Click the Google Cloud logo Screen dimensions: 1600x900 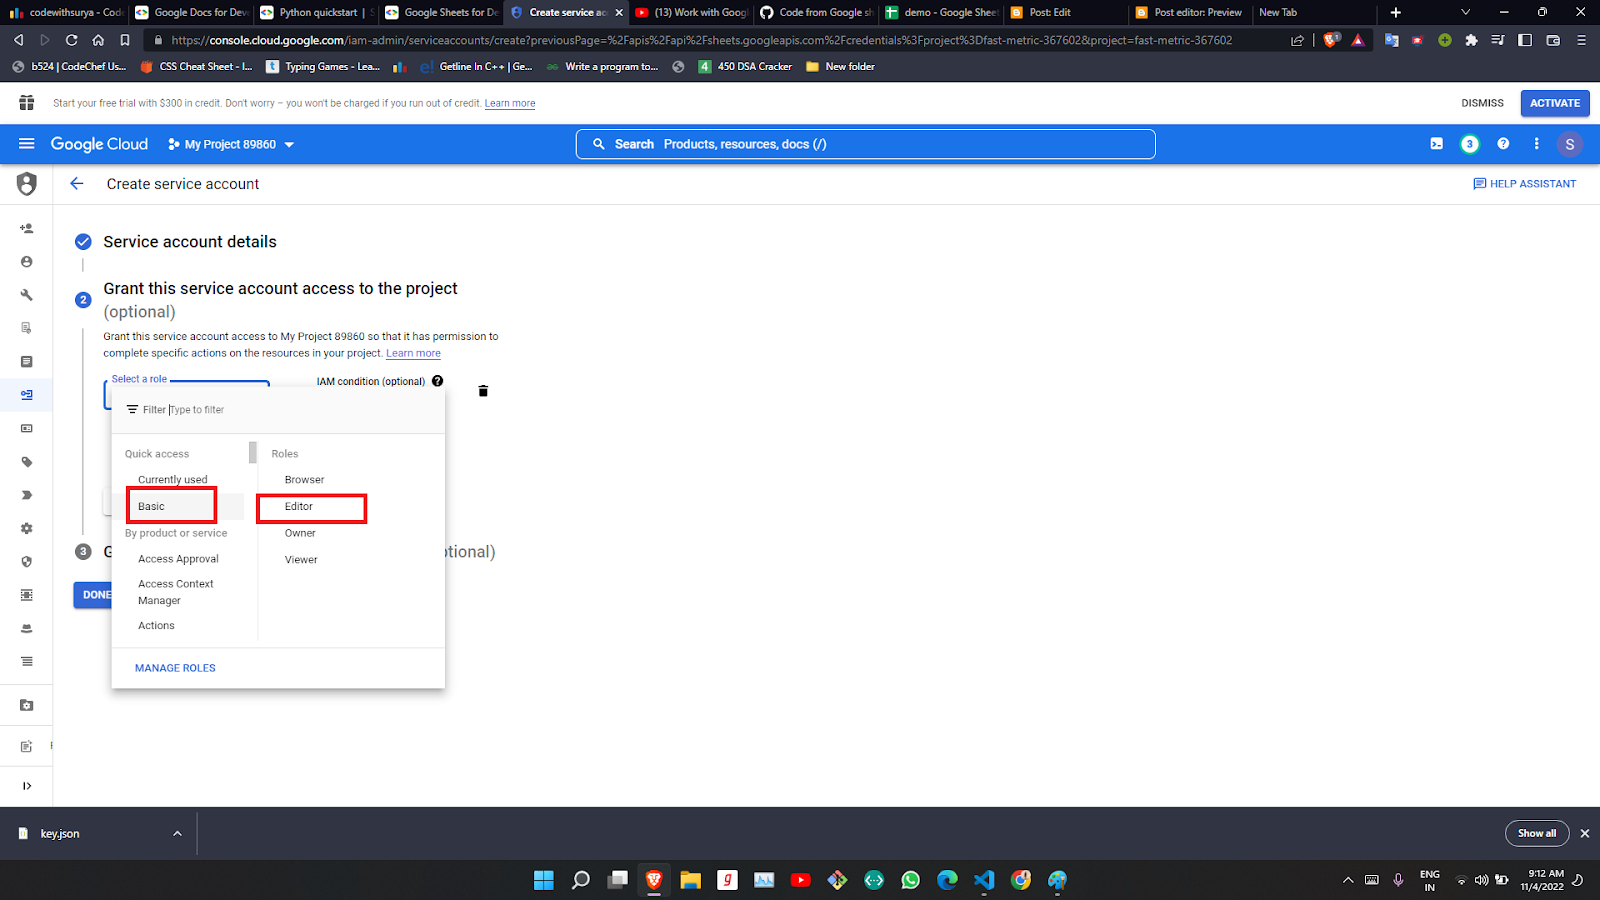(99, 144)
